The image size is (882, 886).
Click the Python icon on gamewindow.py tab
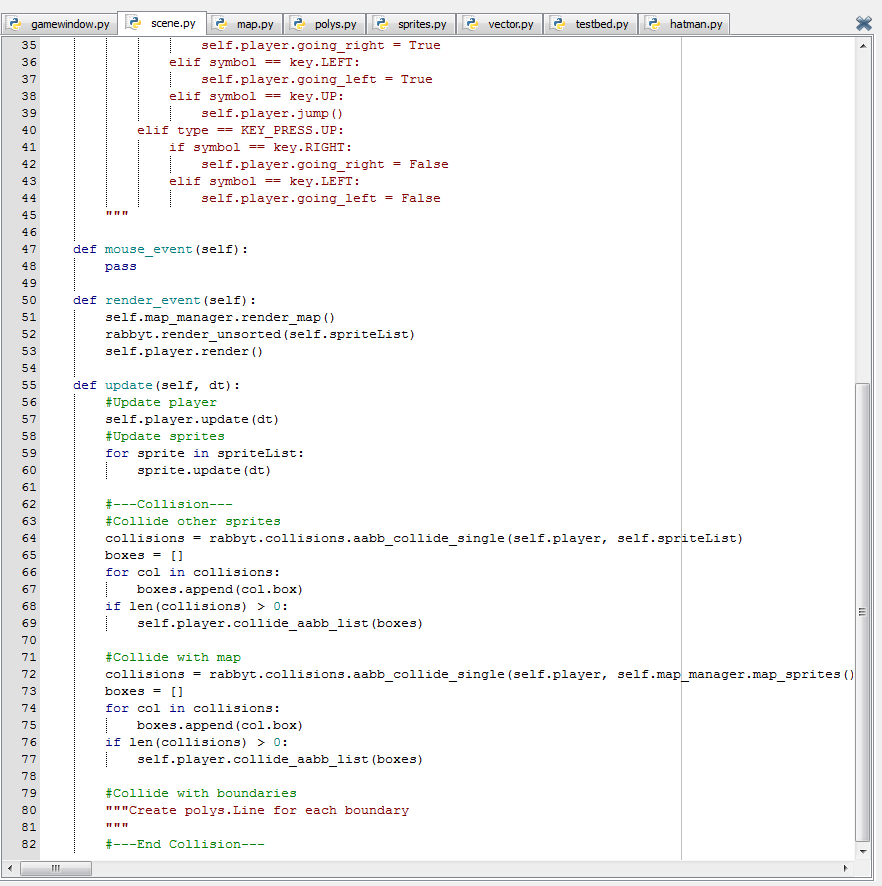(17, 23)
